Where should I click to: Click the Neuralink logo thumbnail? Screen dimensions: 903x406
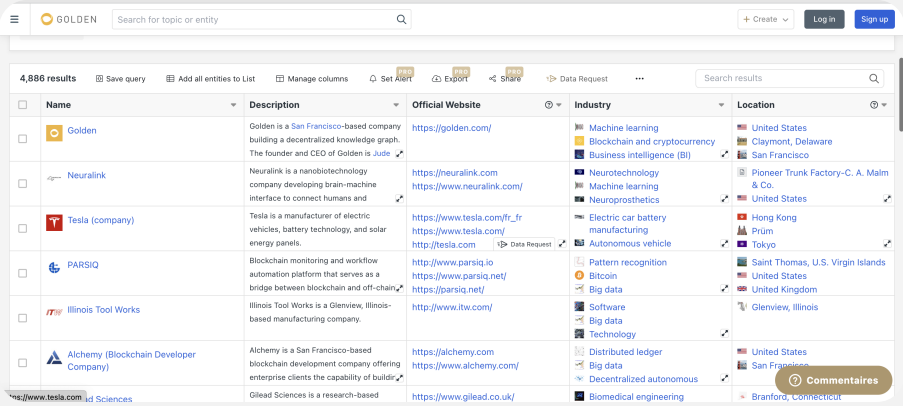[54, 178]
